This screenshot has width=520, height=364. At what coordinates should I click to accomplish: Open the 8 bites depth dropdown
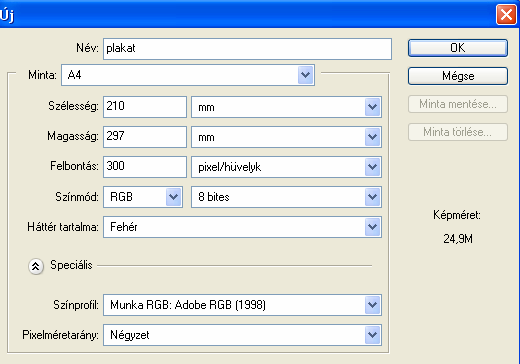tap(286, 197)
